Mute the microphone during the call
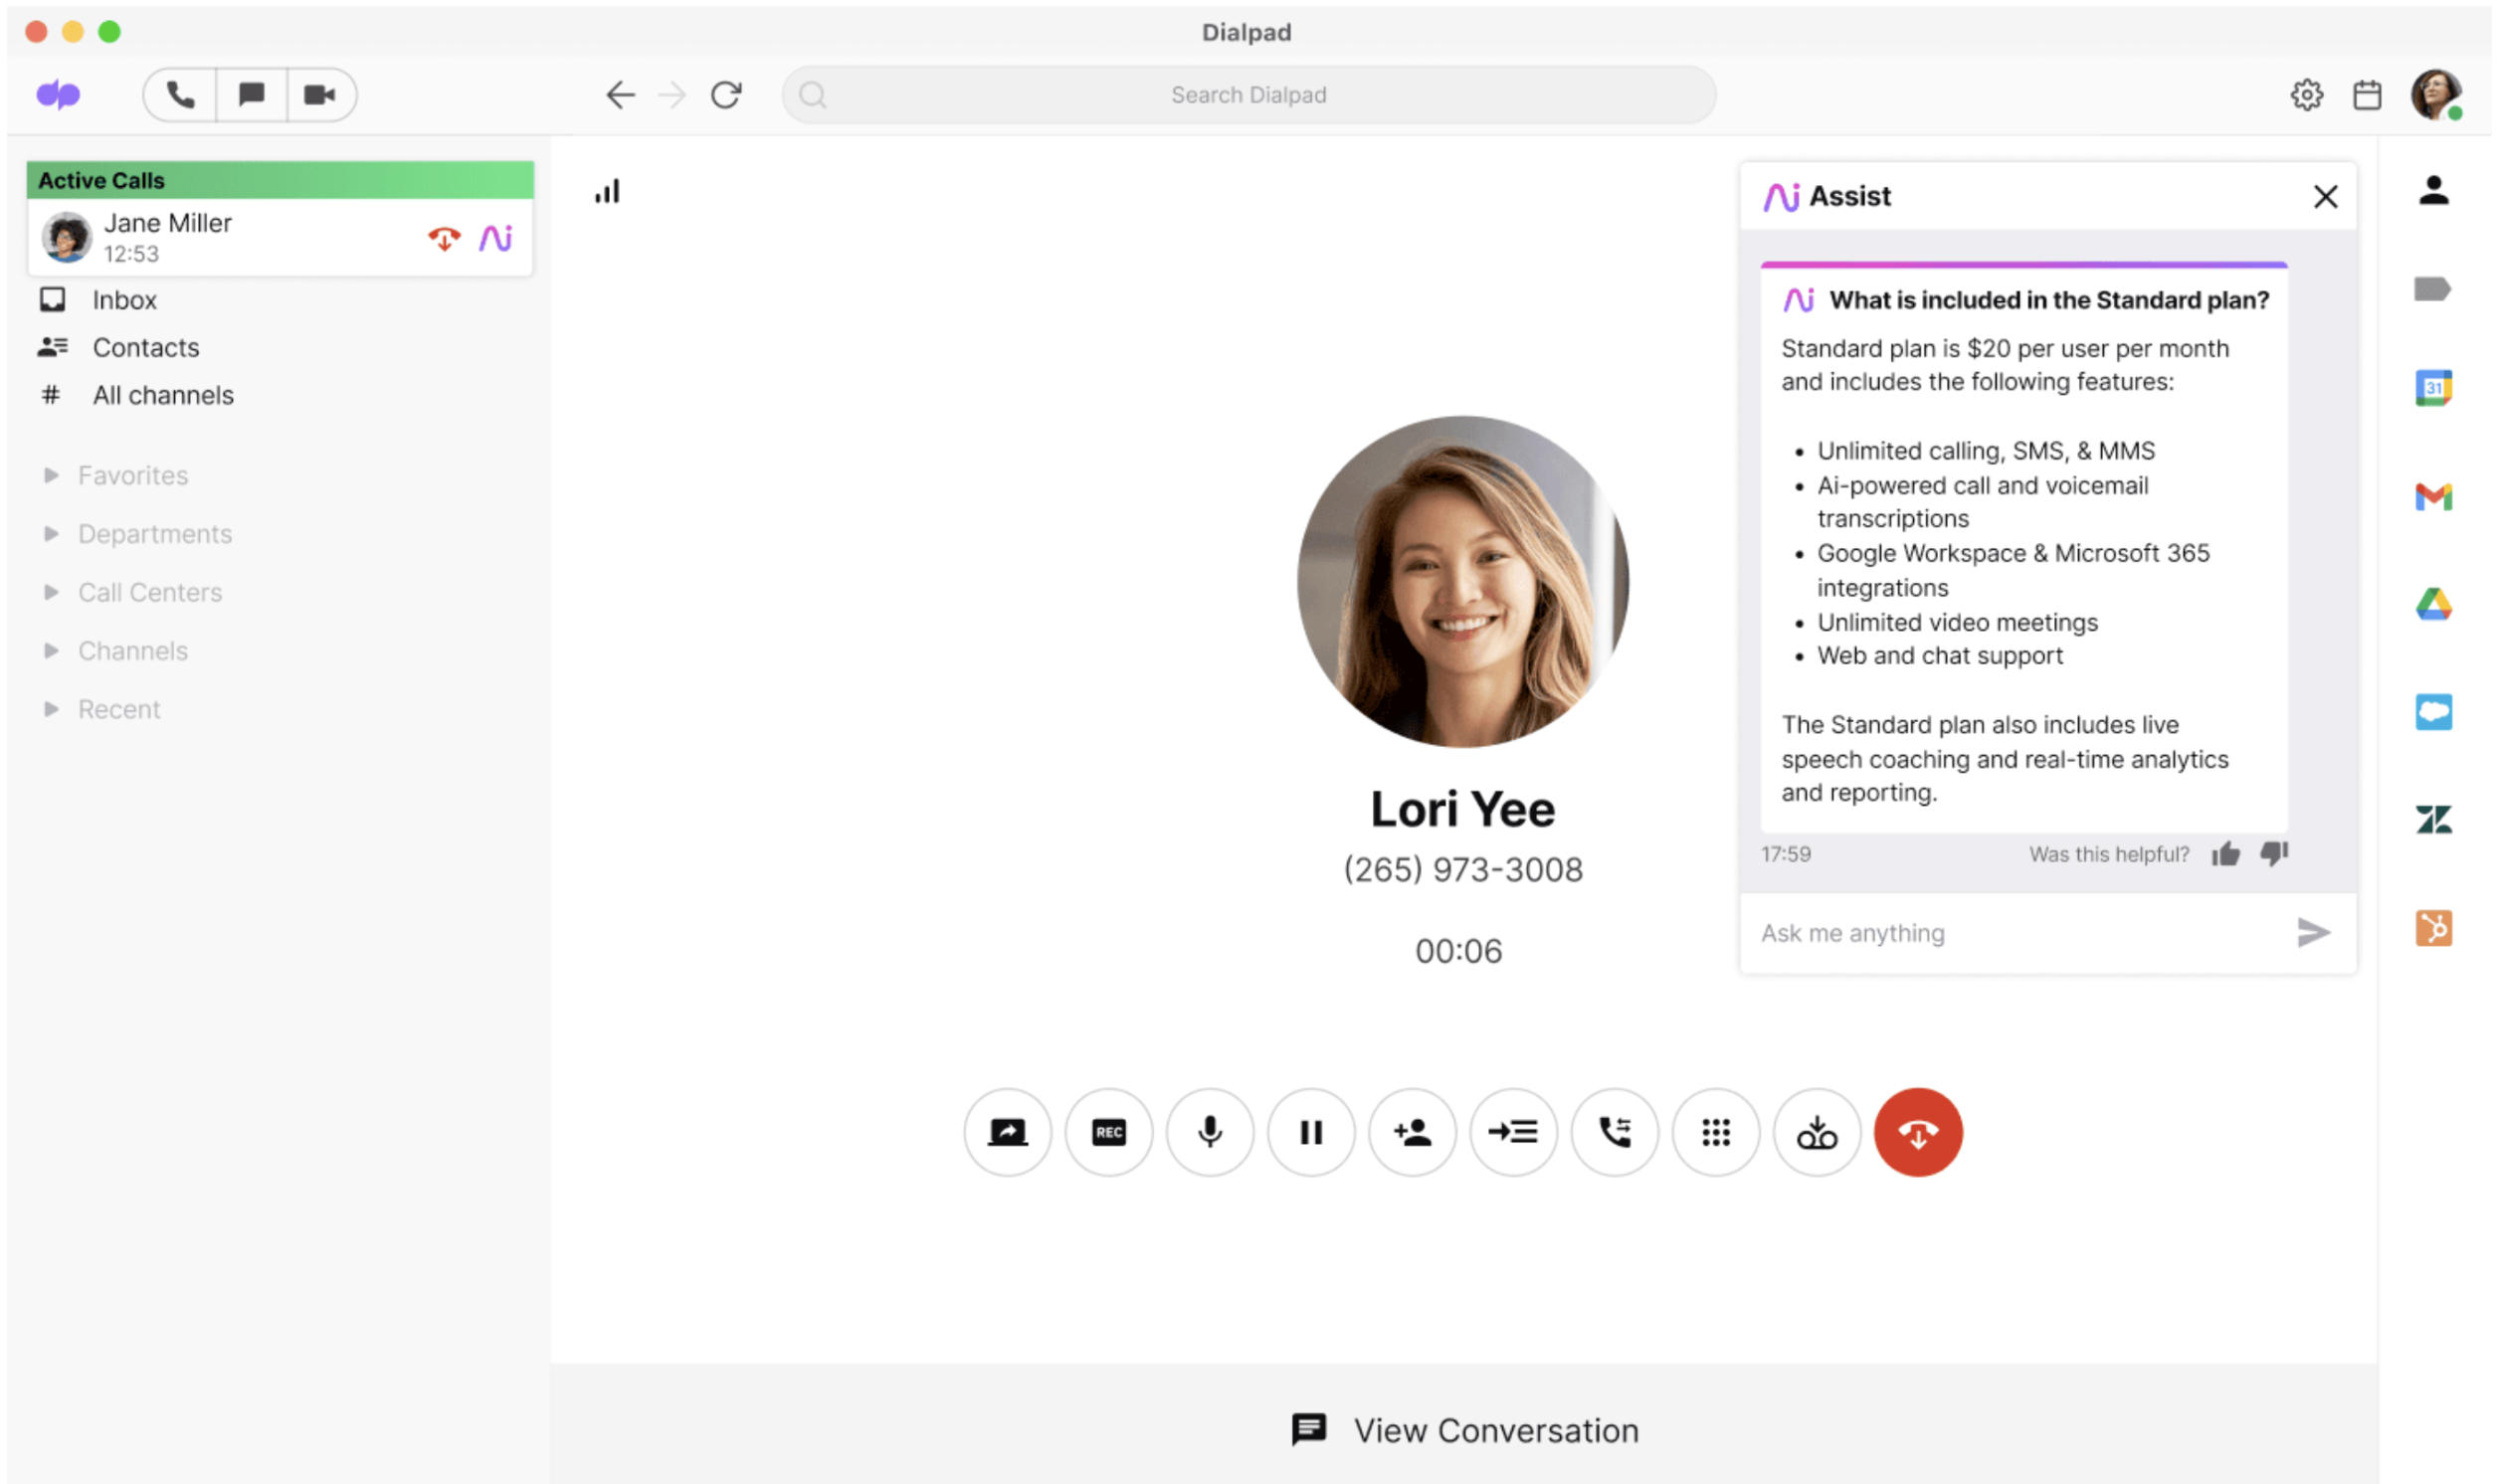Screen dimensions: 2497x1484 (1210, 1132)
